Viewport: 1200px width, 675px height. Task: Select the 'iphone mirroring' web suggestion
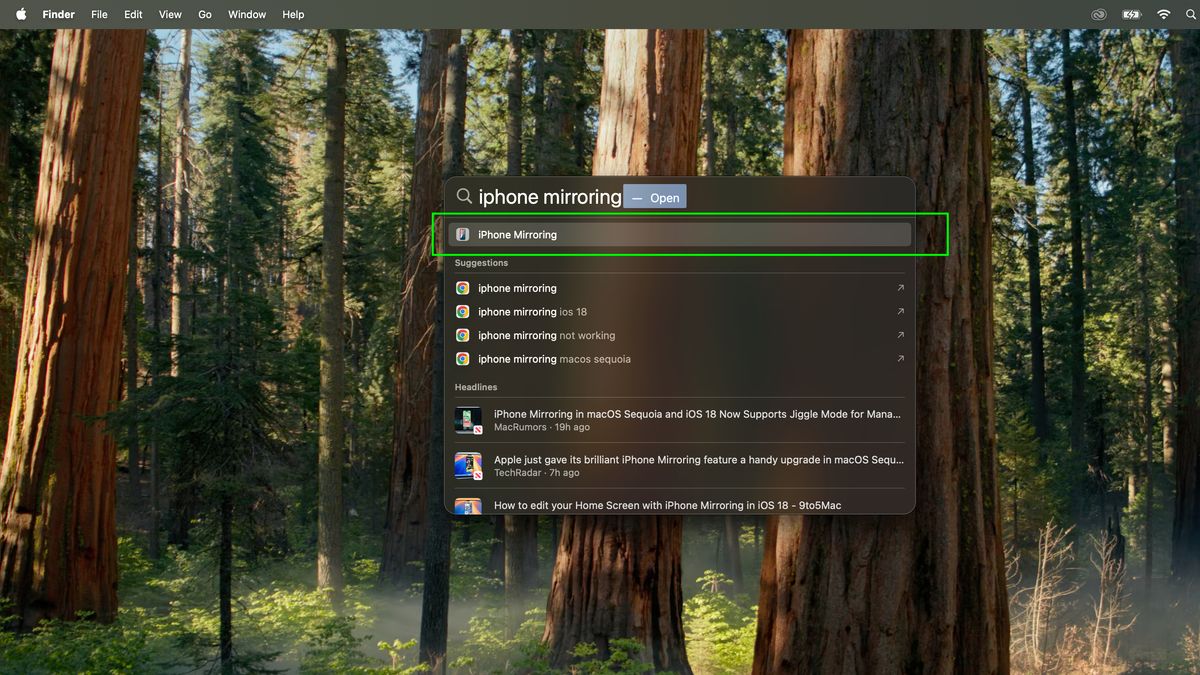680,288
